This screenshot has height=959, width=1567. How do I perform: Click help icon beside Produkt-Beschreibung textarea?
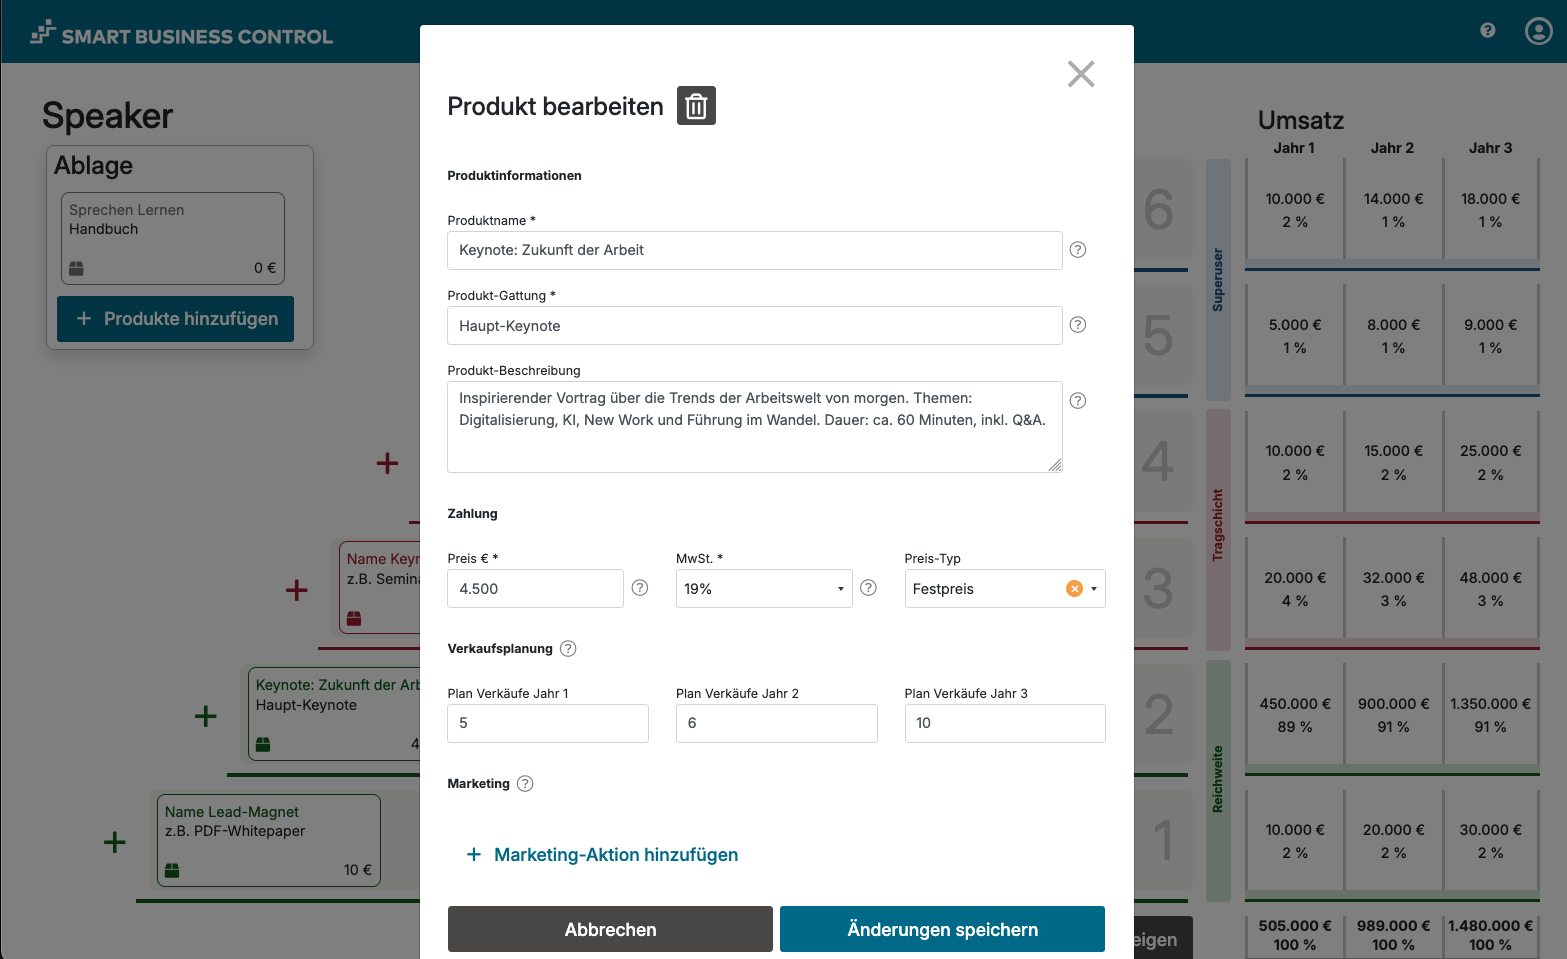pyautogui.click(x=1077, y=401)
